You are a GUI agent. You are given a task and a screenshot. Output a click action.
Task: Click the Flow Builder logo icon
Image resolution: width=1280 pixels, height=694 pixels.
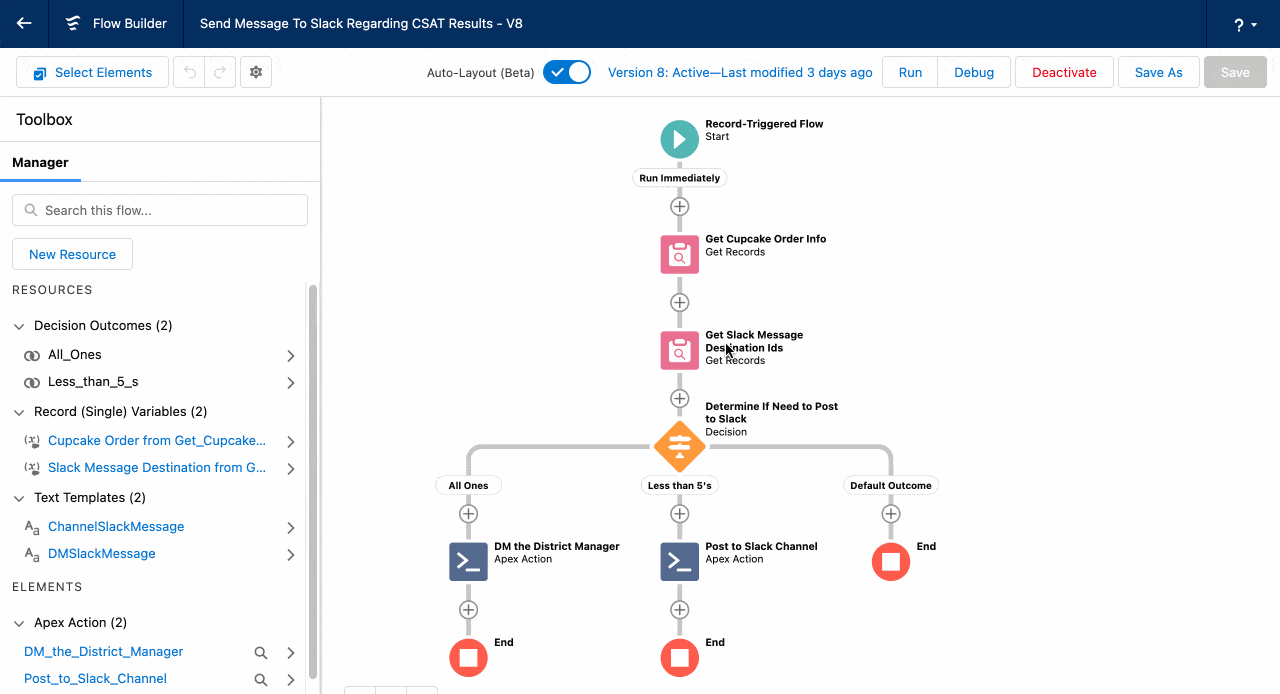[x=73, y=24]
